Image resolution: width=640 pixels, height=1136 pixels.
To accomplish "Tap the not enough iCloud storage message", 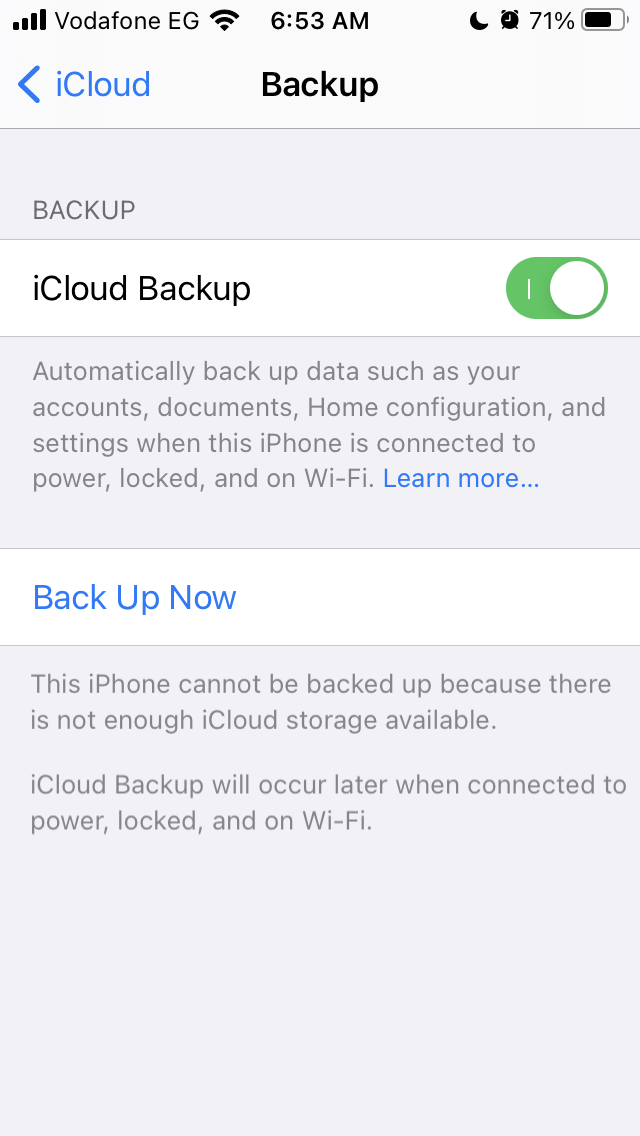I will [321, 701].
